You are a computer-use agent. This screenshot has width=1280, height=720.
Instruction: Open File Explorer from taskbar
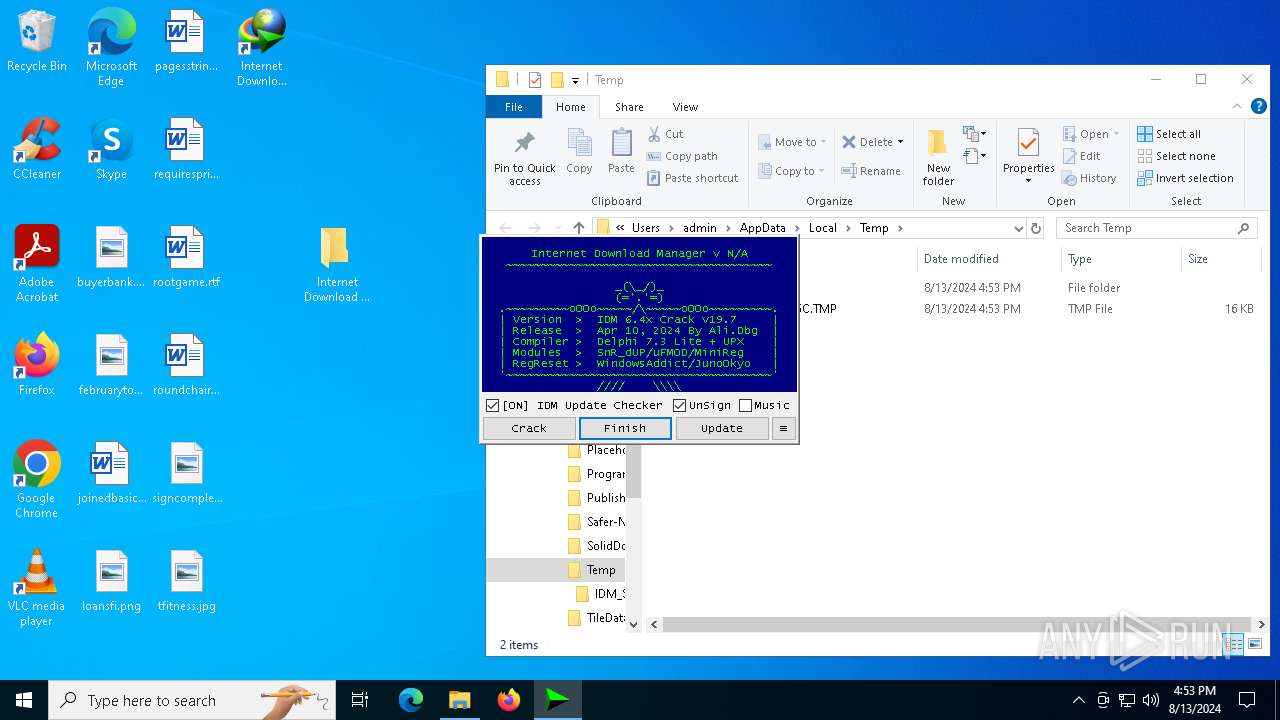click(x=459, y=700)
